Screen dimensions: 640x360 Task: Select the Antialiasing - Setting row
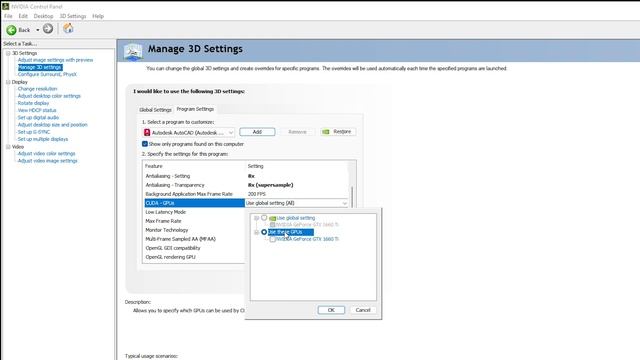[246, 176]
